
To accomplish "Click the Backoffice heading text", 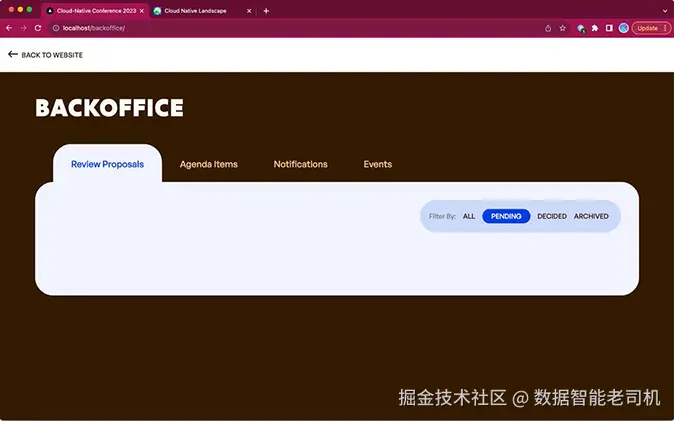I will pyautogui.click(x=110, y=108).
